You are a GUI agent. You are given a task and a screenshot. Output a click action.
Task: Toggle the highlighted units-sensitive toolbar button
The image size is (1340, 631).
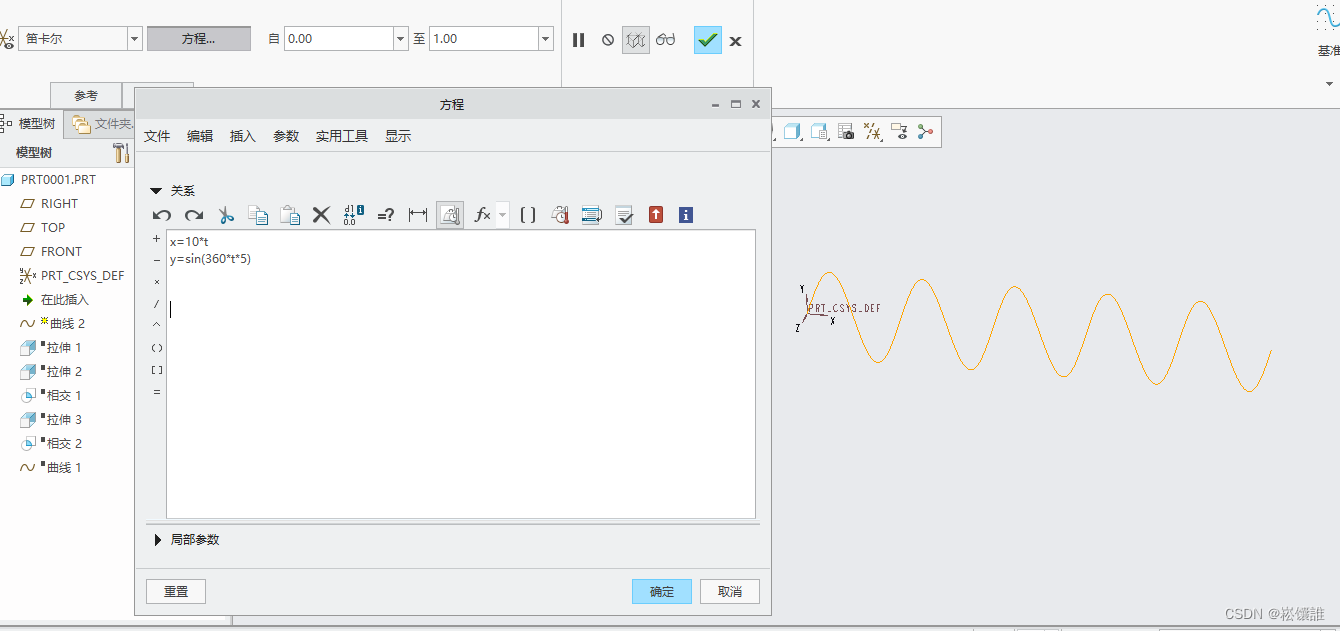[x=450, y=215]
